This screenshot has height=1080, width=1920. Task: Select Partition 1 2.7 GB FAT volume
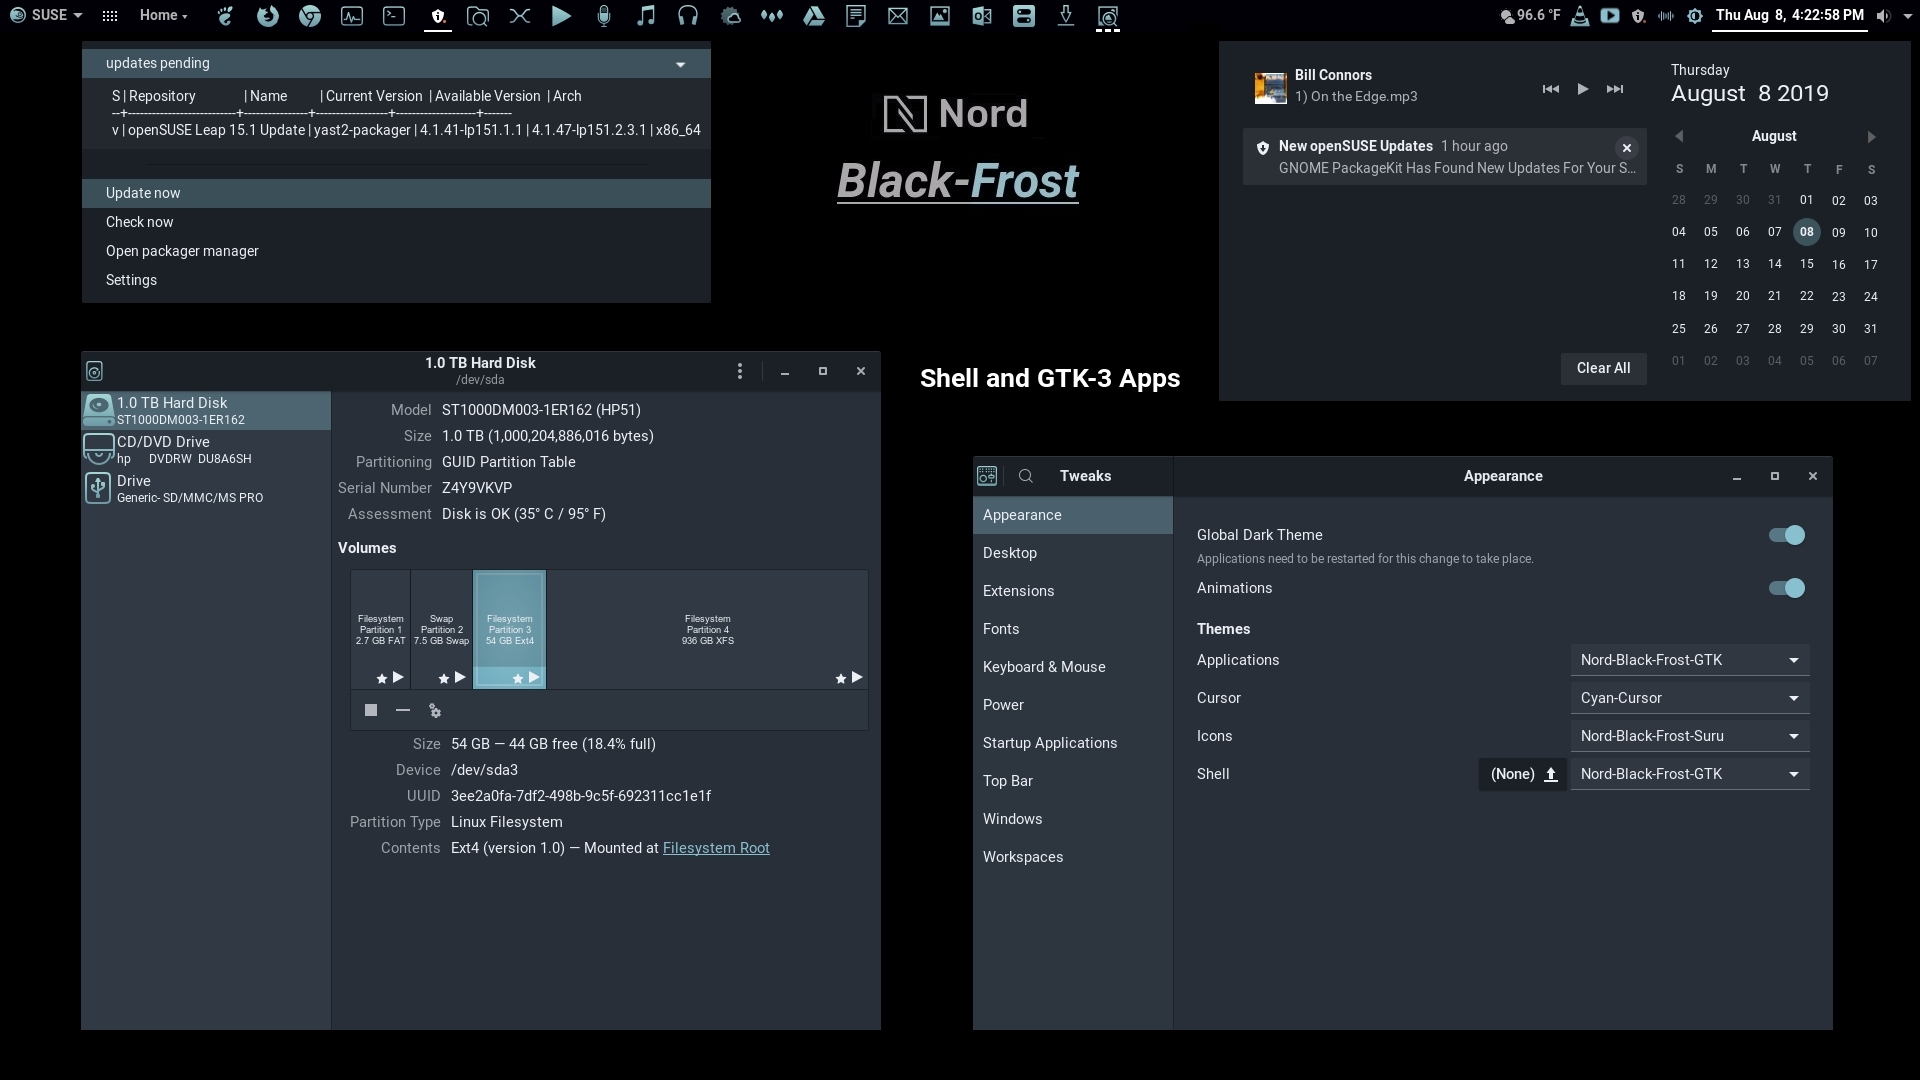380,629
